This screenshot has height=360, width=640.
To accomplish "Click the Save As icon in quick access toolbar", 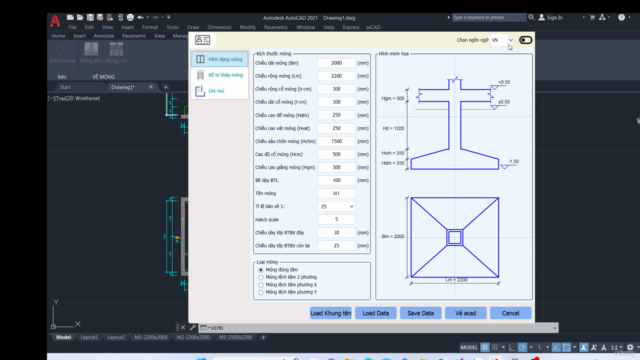I will (100, 18).
